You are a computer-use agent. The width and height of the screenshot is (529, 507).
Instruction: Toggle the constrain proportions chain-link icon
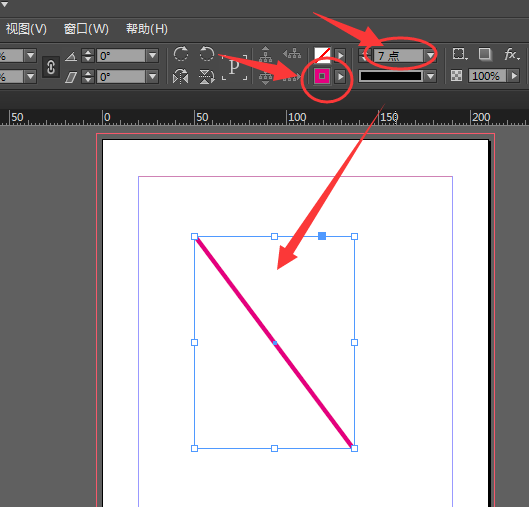click(x=51, y=66)
